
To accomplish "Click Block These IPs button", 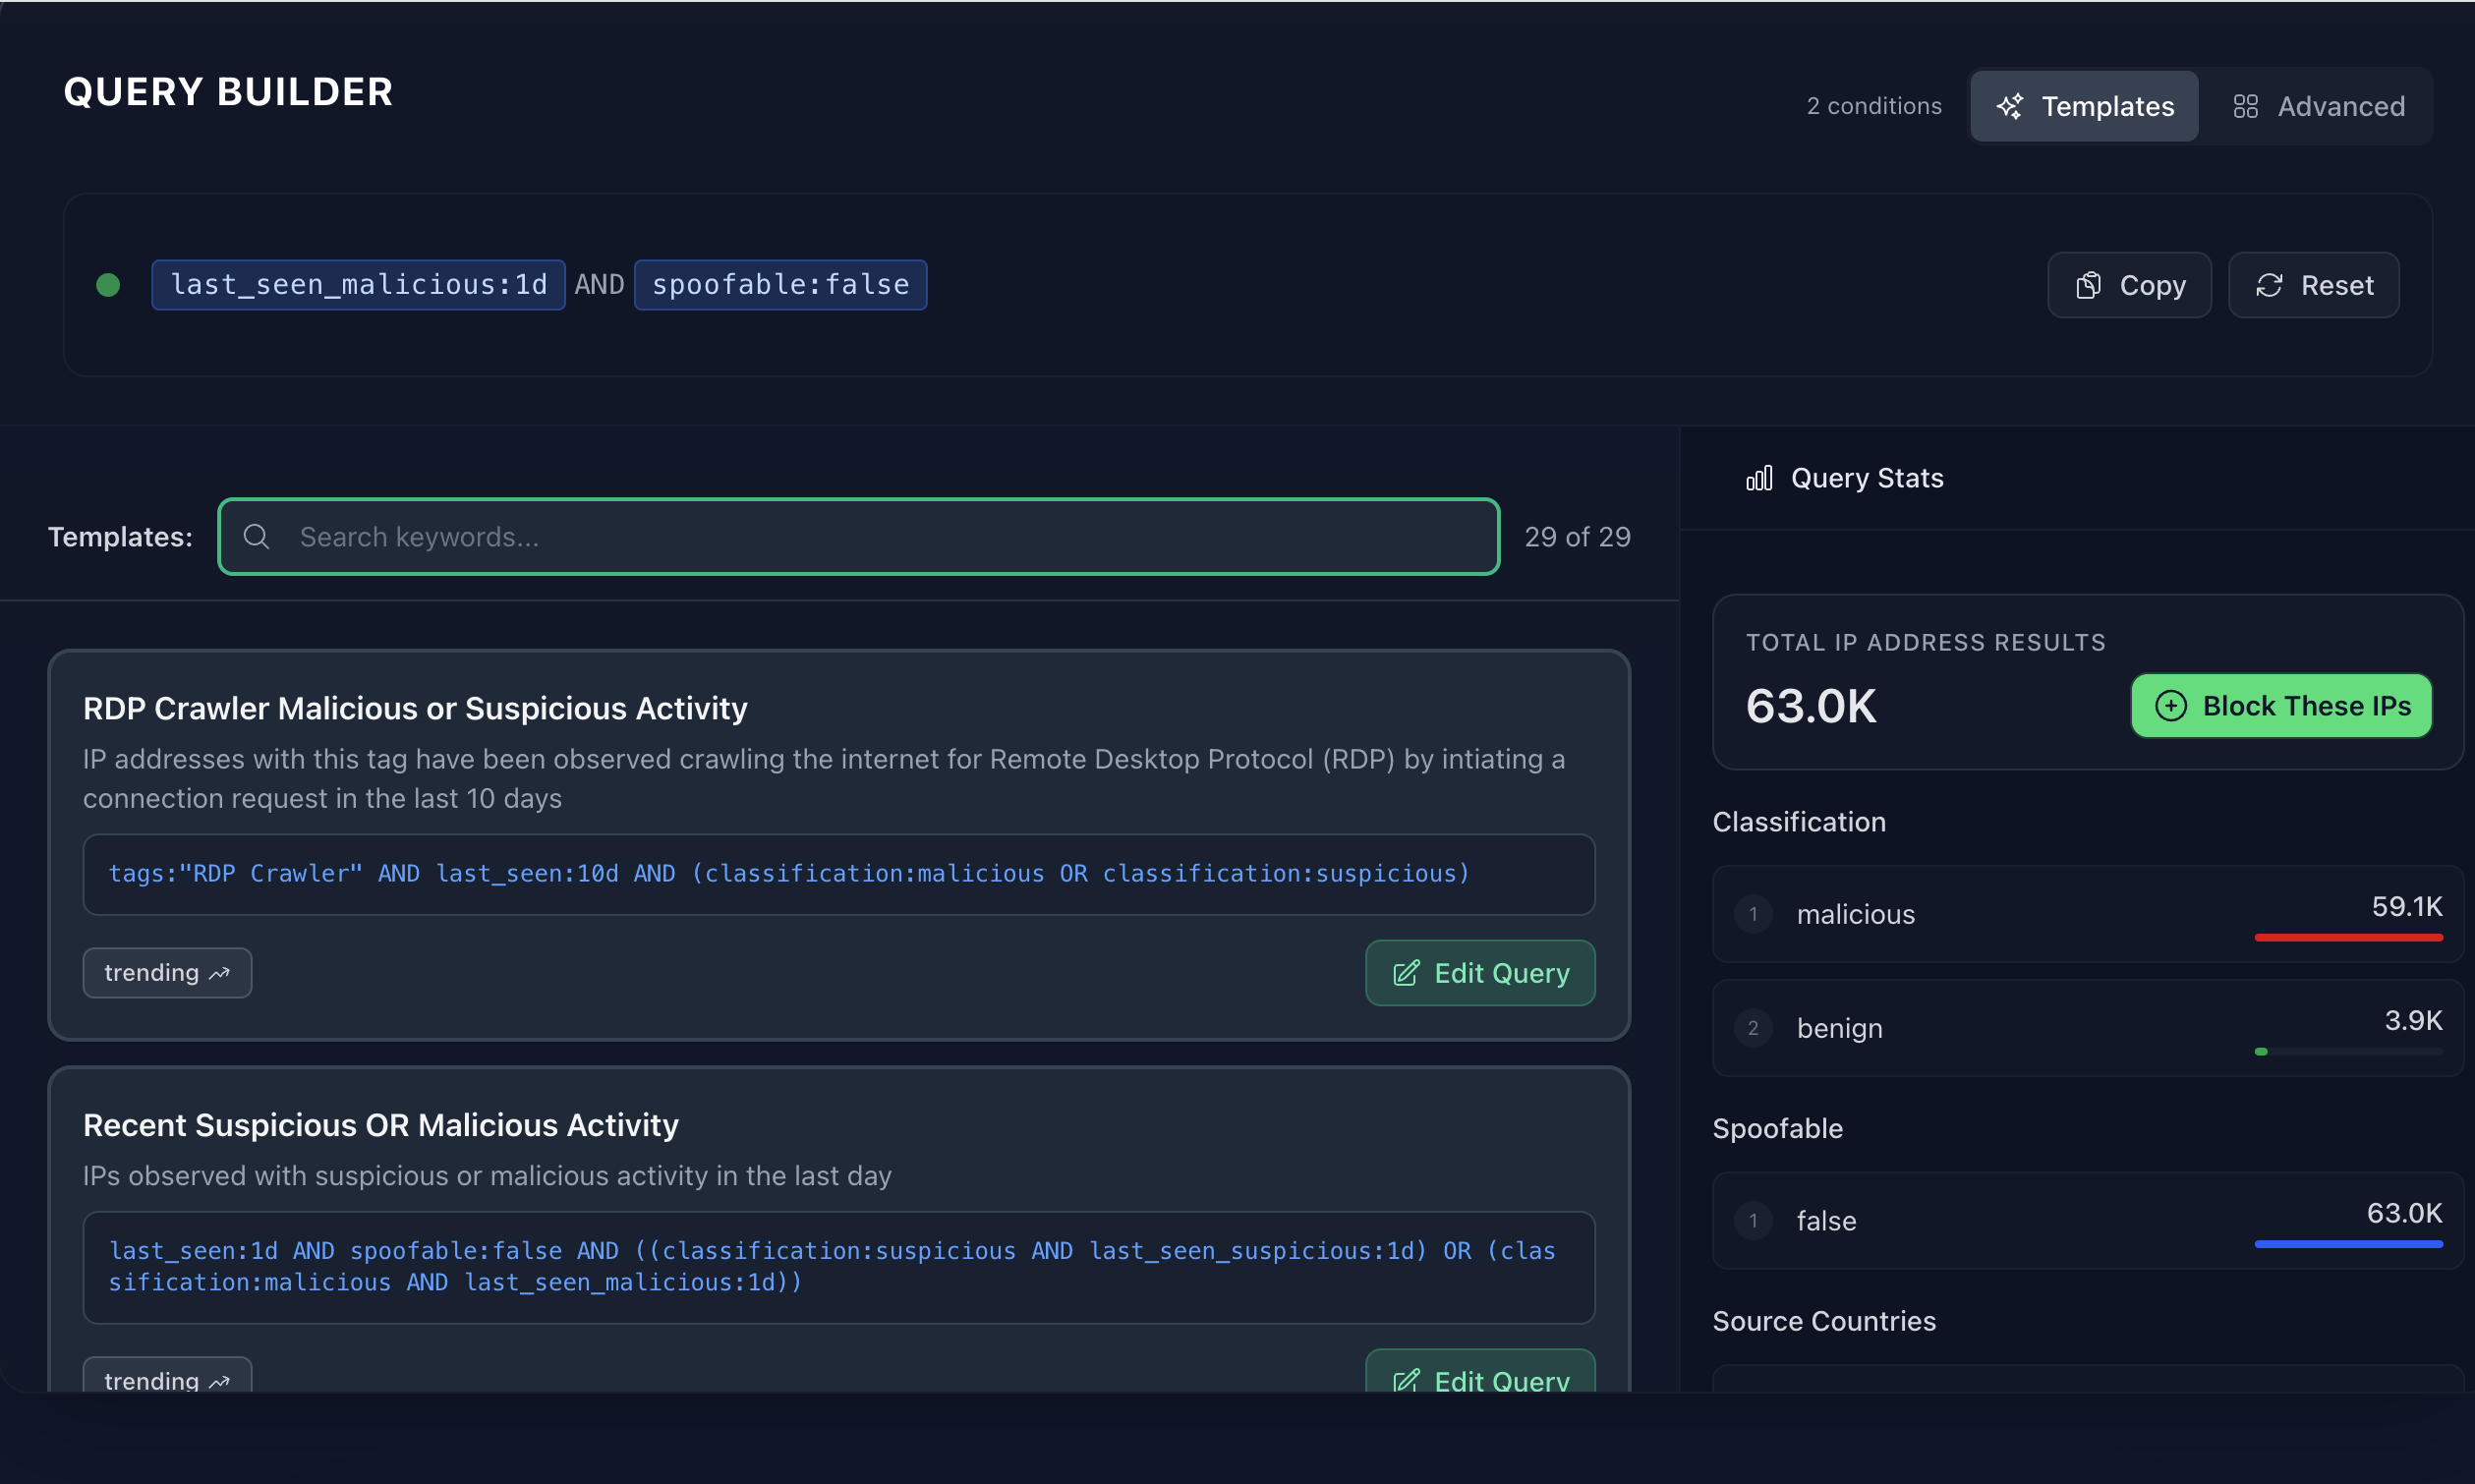I will [2281, 706].
